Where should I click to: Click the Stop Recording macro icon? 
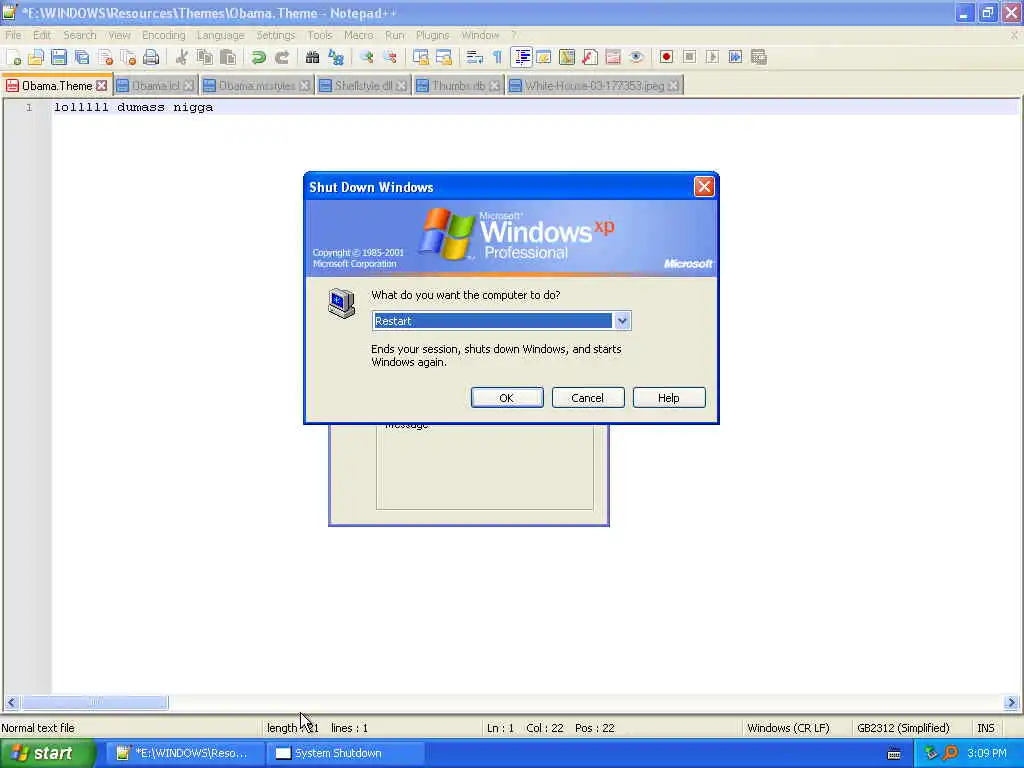[x=690, y=57]
